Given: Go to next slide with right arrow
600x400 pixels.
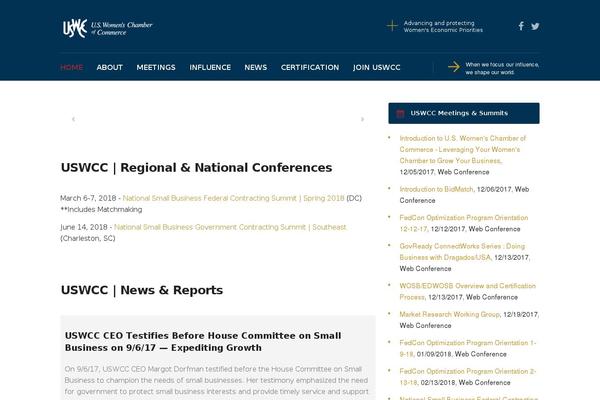Looking at the screenshot, I should click(362, 119).
